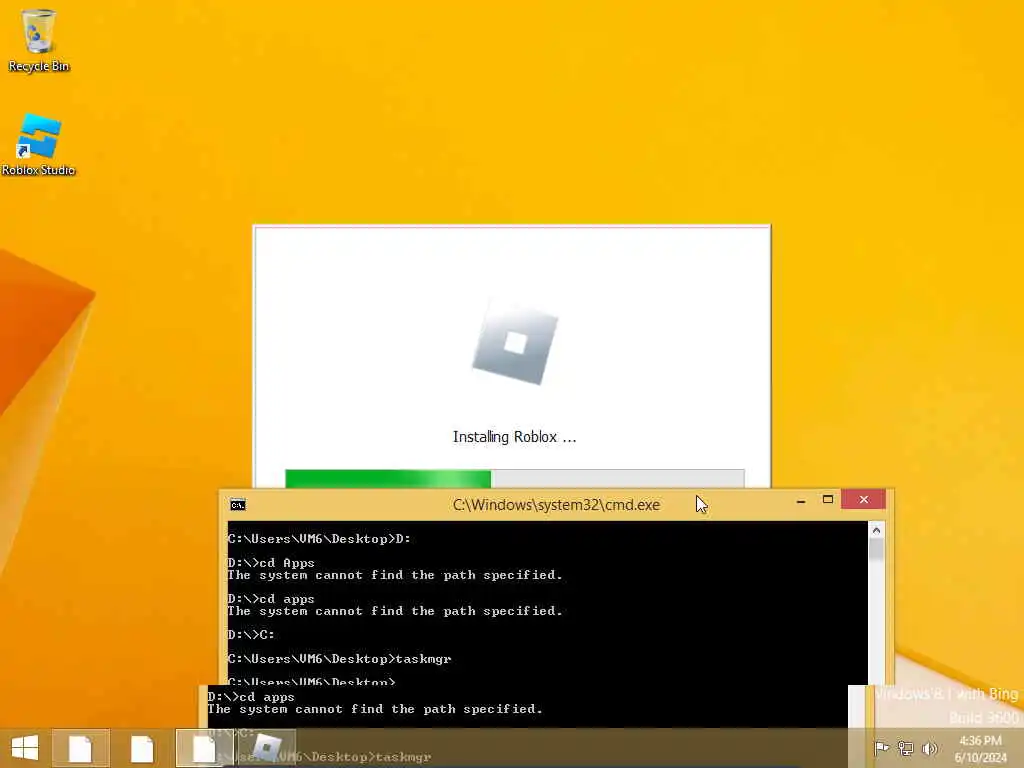Open the cmd.exe system menu icon
1024x768 pixels.
(x=238, y=505)
